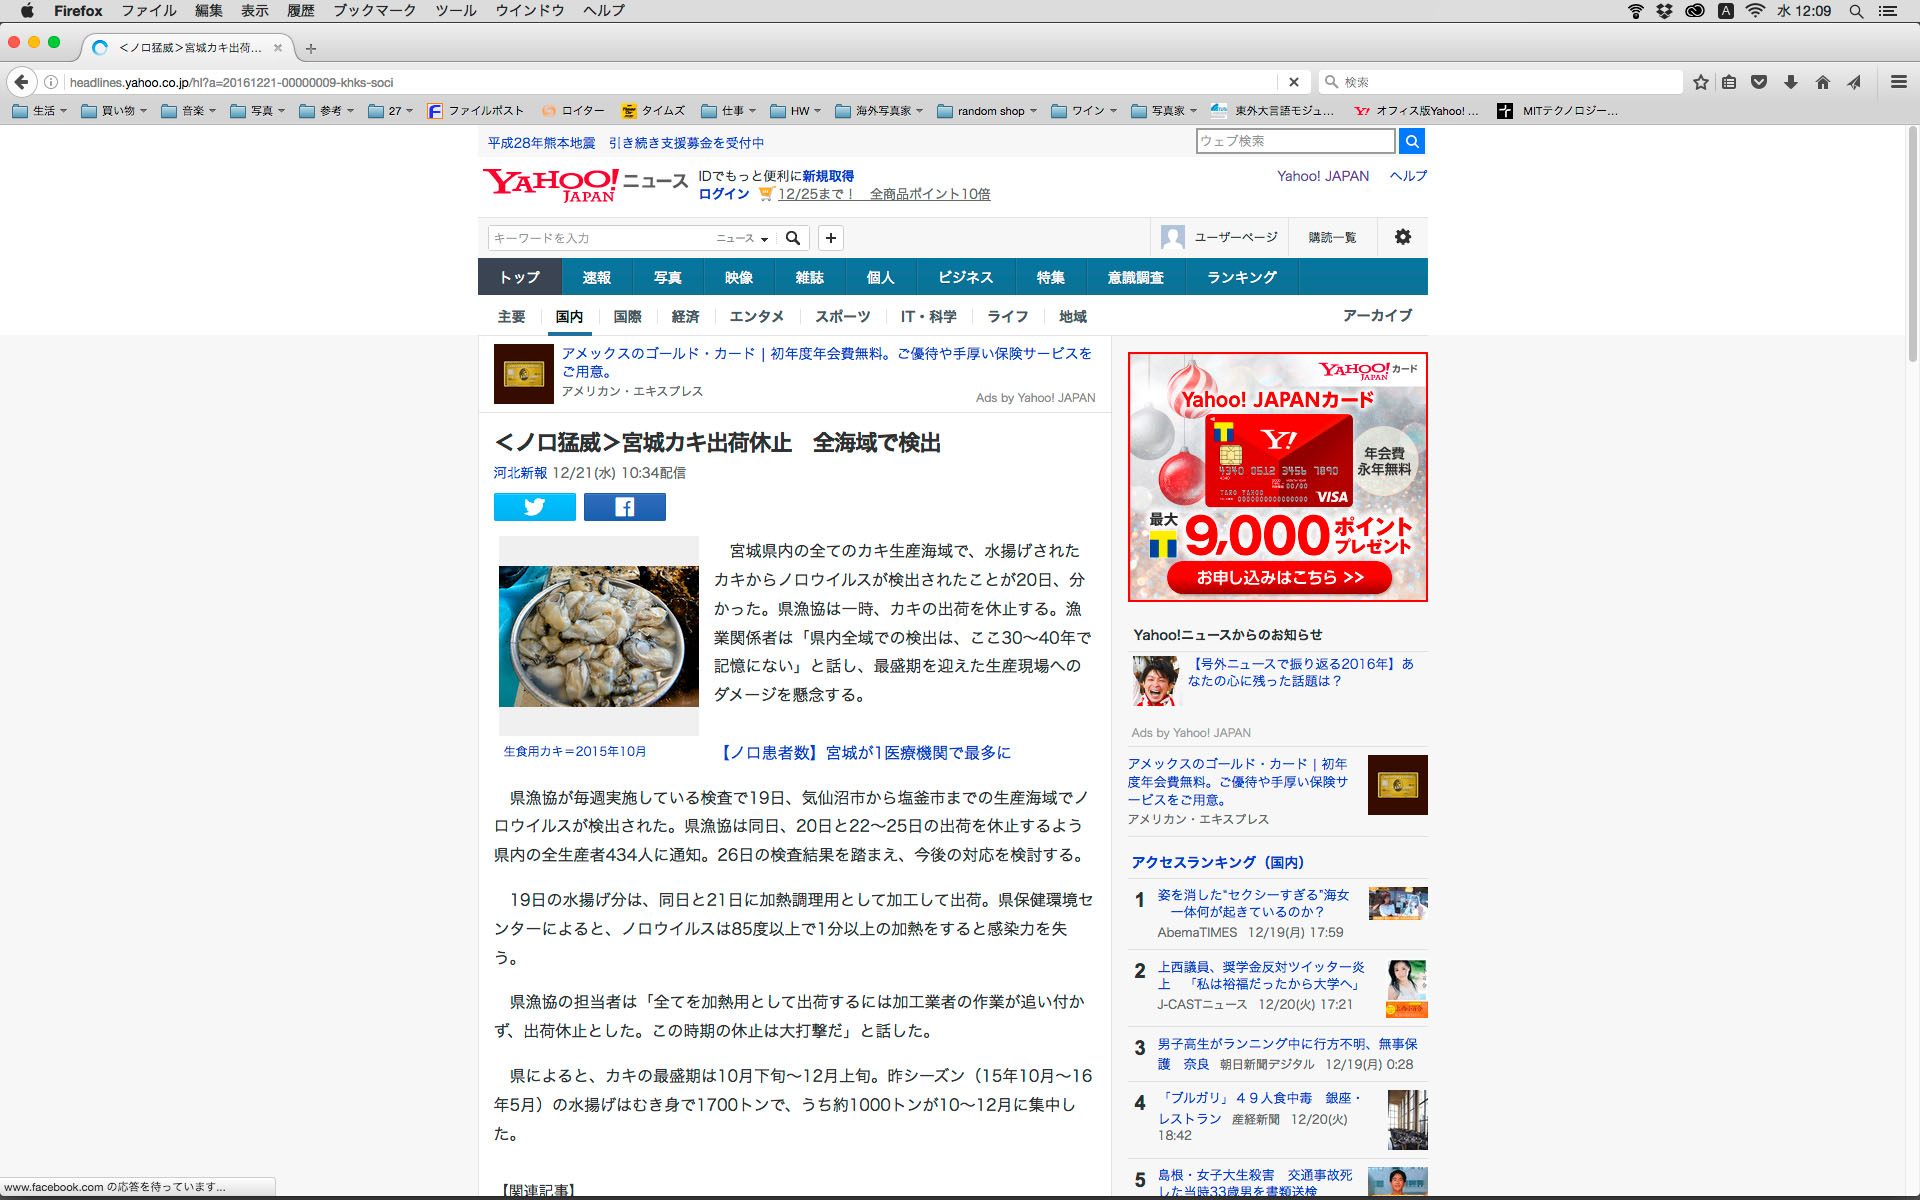Open the ブックマーク menu in menu bar
The height and width of the screenshot is (1200, 1920).
point(374,11)
